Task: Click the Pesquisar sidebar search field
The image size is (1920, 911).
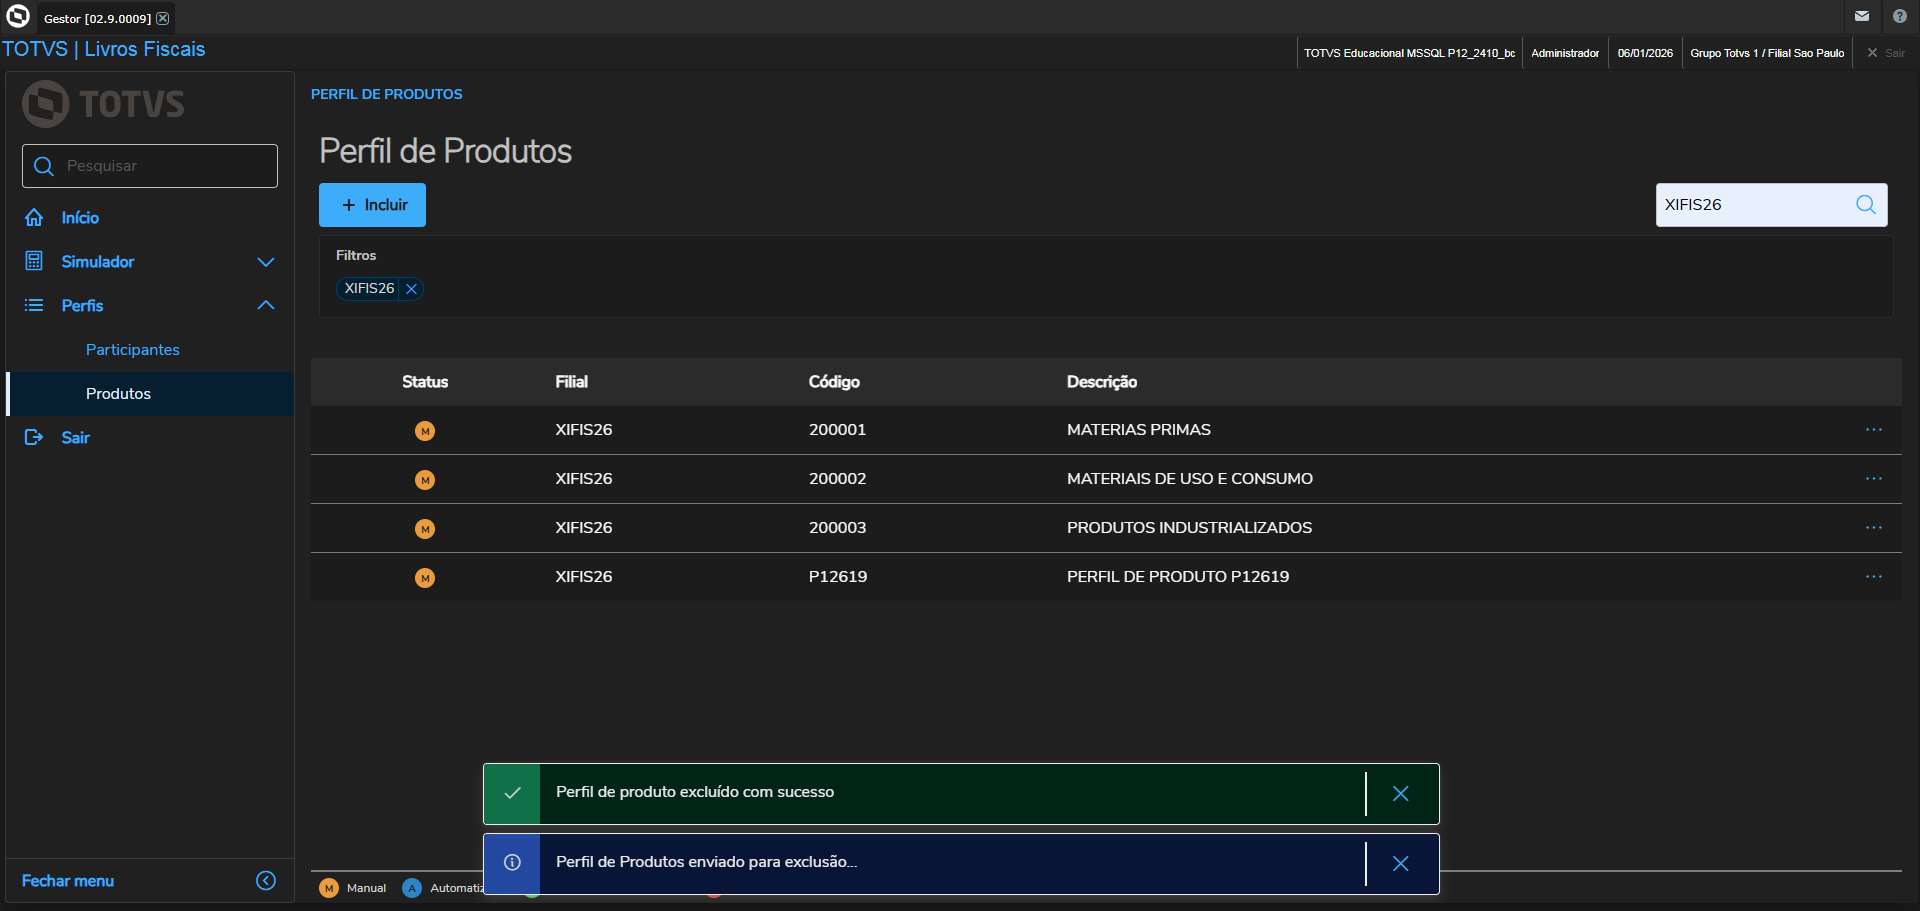Action: (165, 166)
